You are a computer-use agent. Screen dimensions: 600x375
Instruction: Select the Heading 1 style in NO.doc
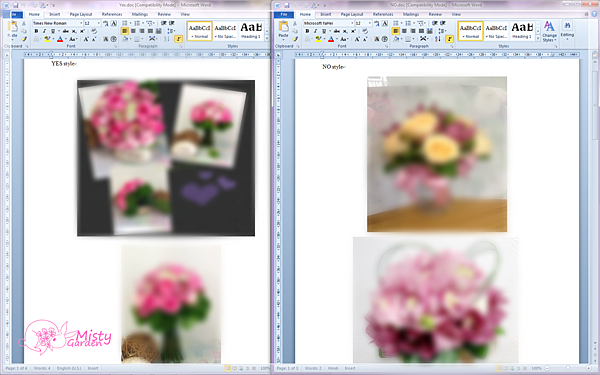[522, 31]
